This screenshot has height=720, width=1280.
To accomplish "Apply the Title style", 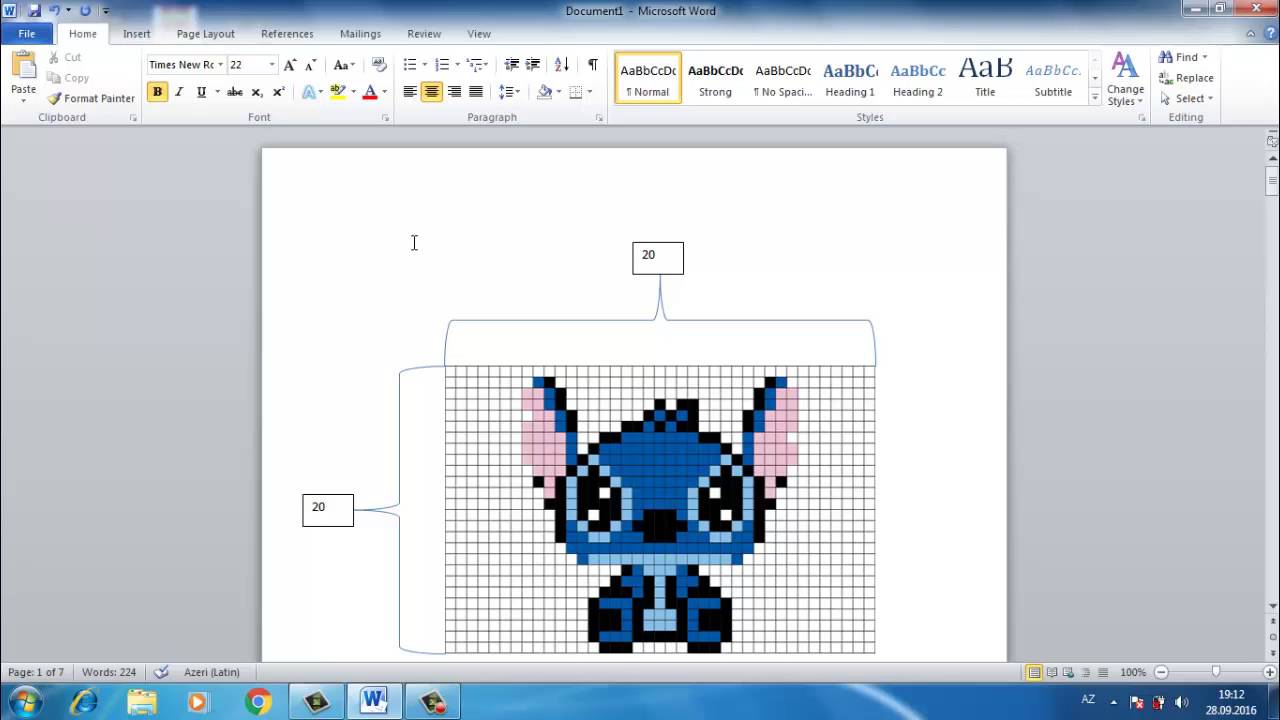I will pyautogui.click(x=985, y=78).
